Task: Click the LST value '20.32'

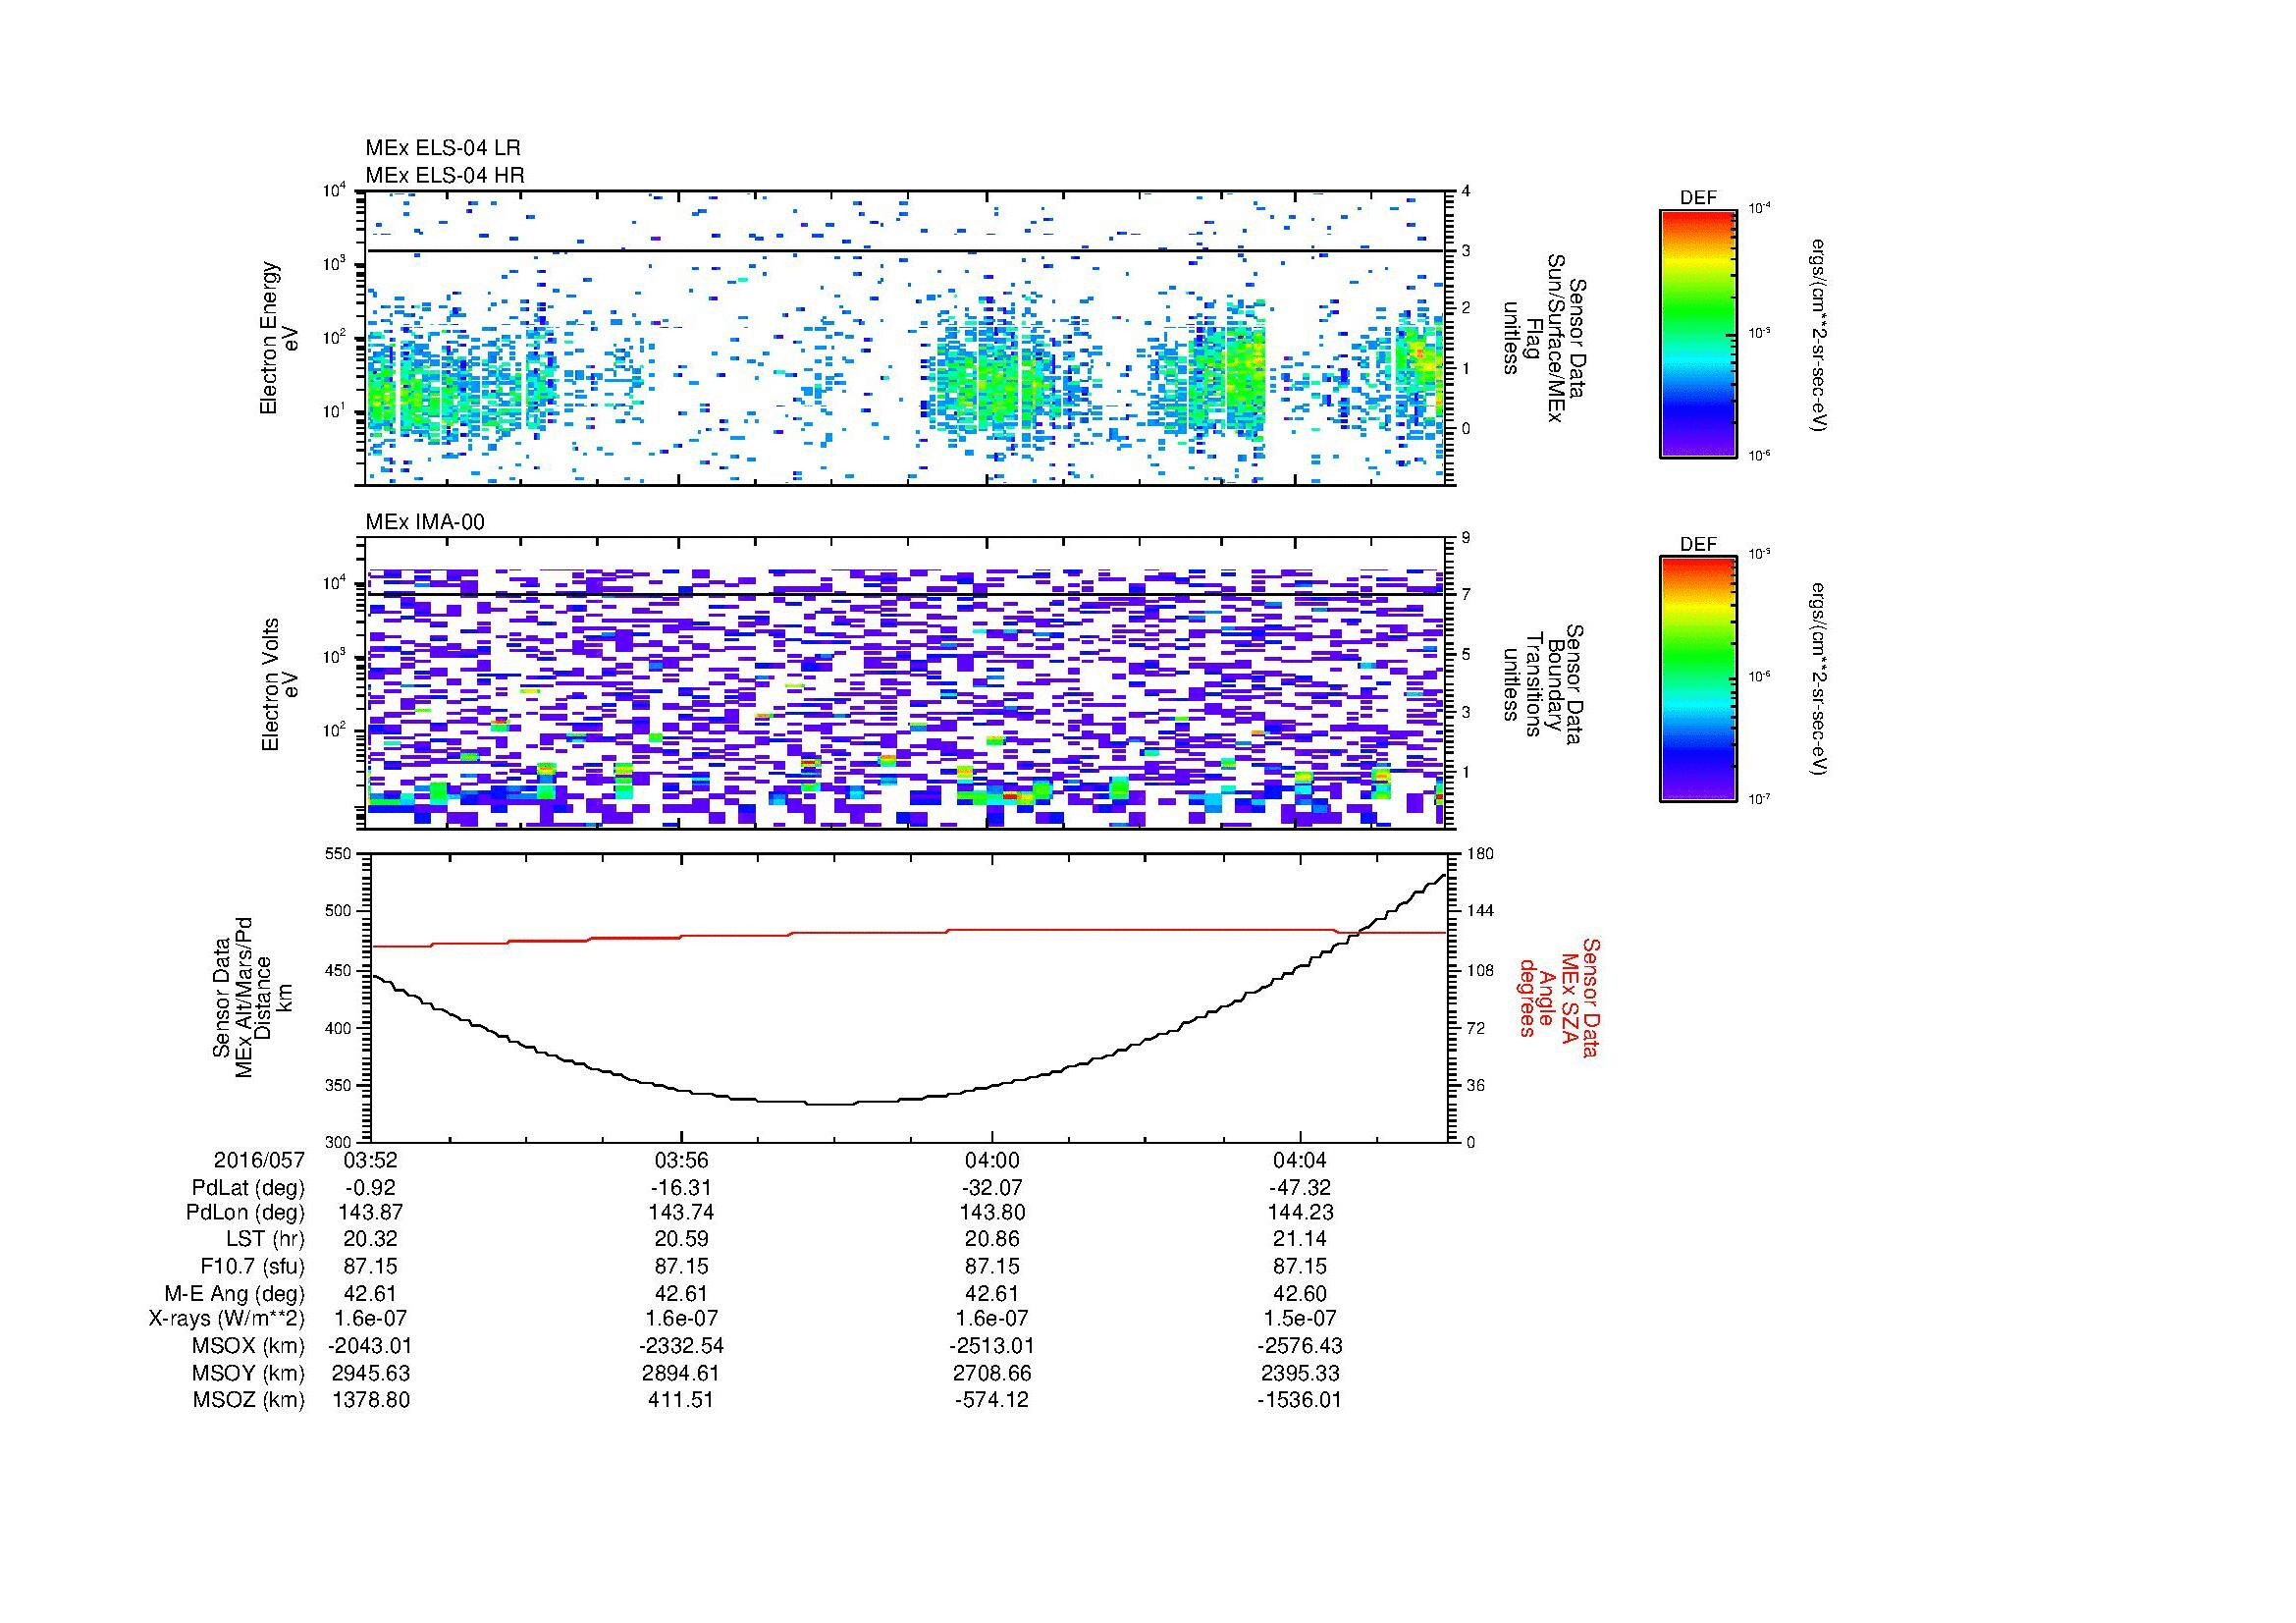Action: [370, 1239]
